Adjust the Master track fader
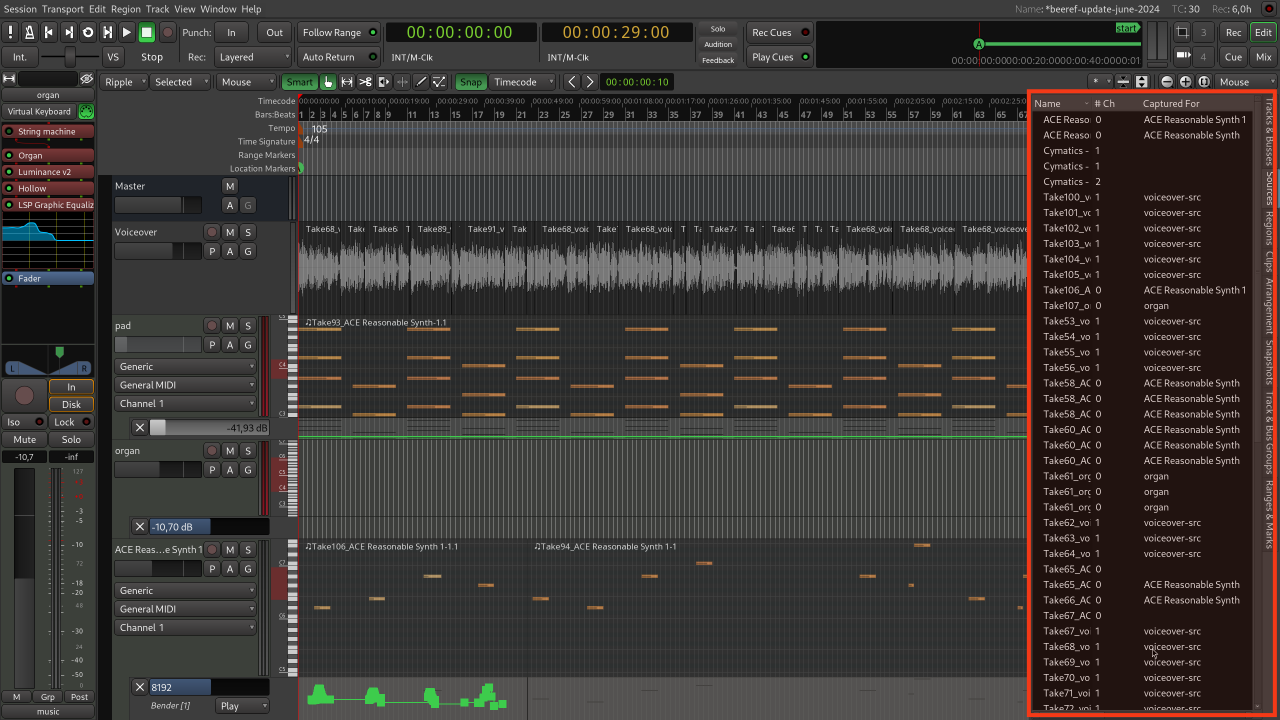 pos(158,205)
